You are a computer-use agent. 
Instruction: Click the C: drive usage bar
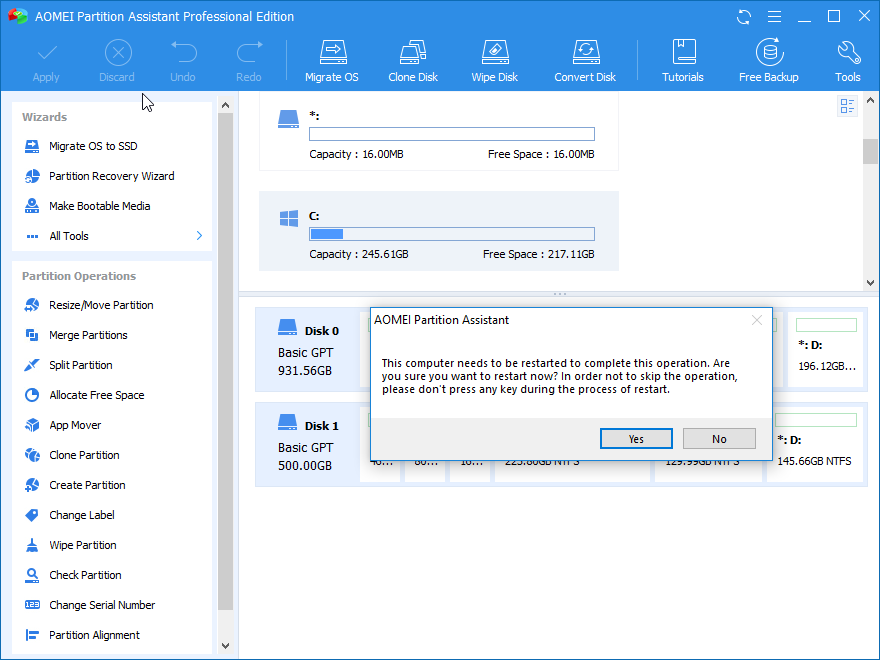(451, 234)
